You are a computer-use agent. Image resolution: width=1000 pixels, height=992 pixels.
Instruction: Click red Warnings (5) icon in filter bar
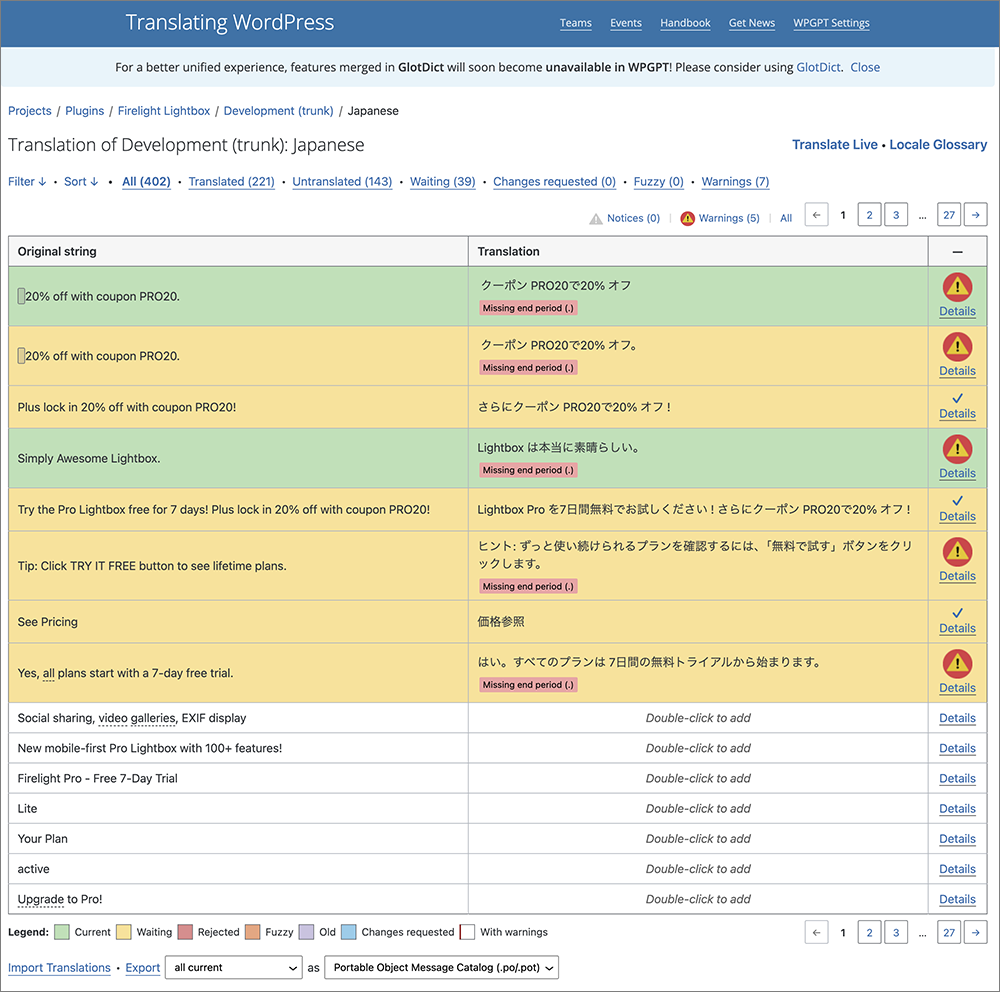tap(687, 218)
